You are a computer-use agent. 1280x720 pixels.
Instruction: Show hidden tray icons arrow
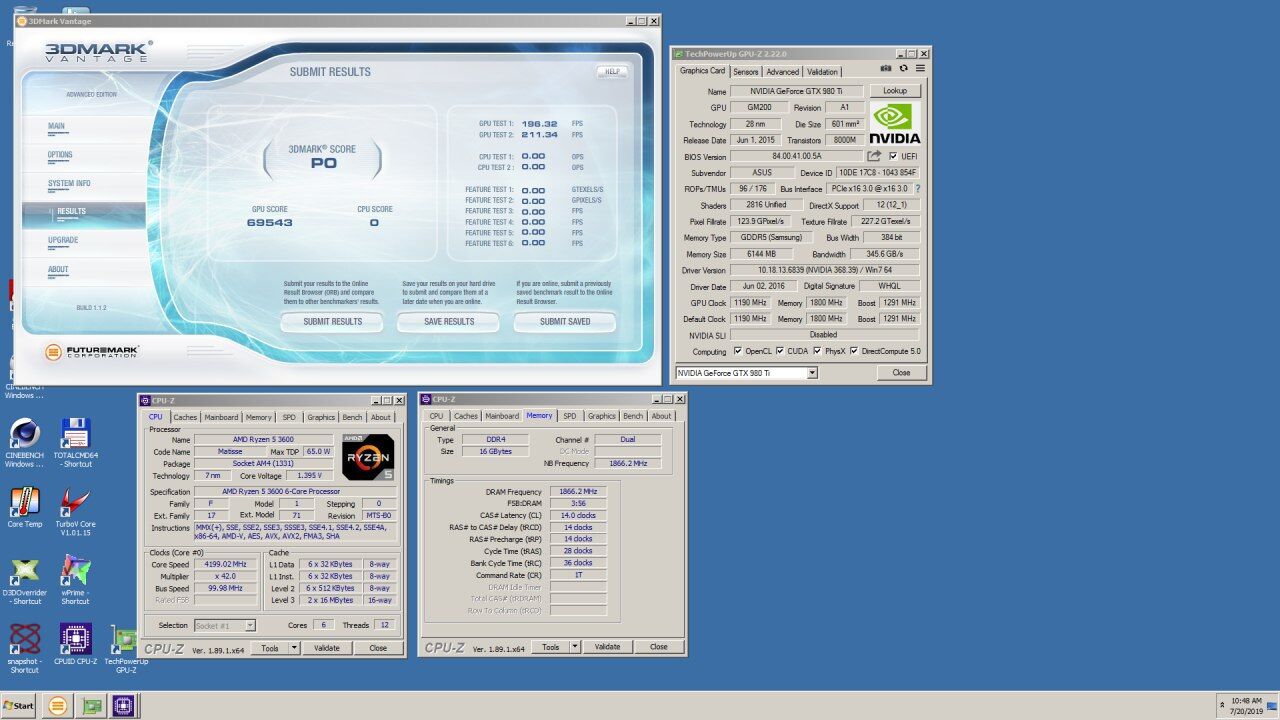click(1224, 706)
